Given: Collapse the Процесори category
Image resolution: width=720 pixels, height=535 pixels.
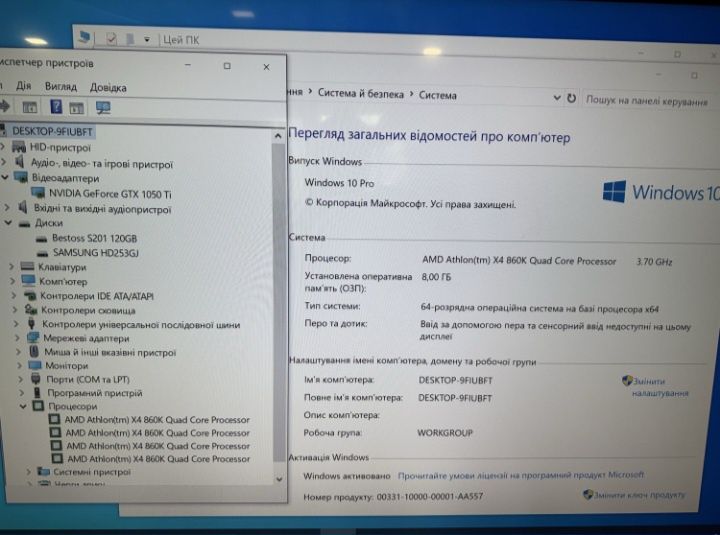Looking at the screenshot, I should [23, 406].
